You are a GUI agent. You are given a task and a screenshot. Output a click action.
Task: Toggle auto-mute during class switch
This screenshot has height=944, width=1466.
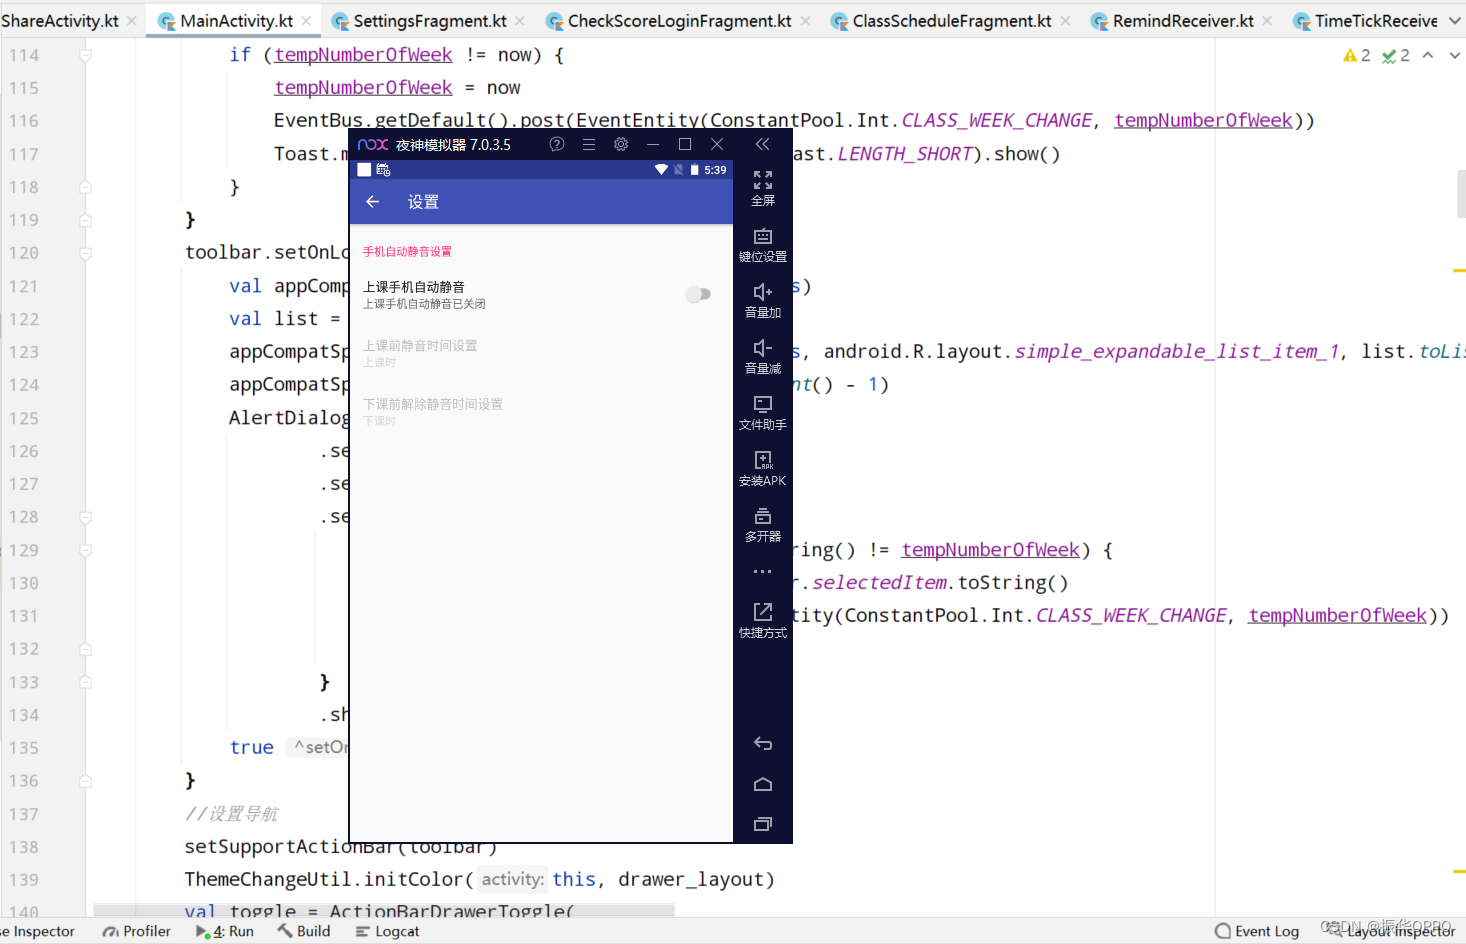click(698, 294)
